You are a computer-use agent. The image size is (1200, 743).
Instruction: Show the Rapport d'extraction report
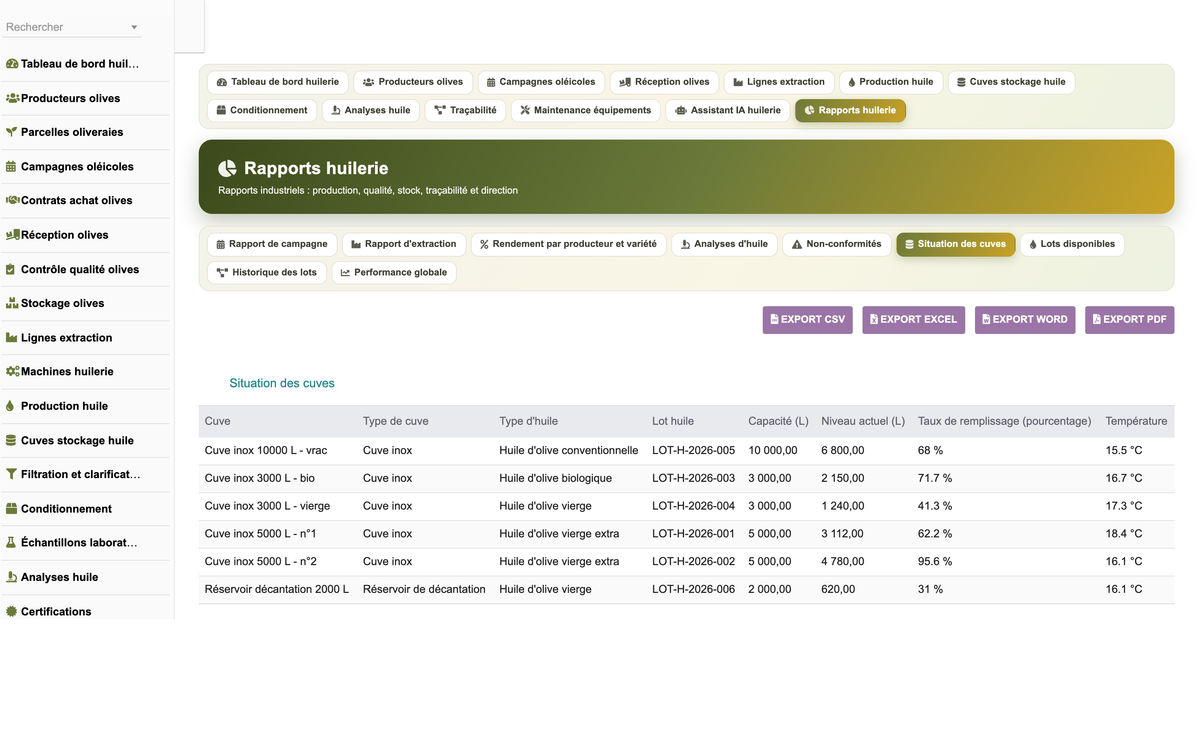pyautogui.click(x=404, y=244)
